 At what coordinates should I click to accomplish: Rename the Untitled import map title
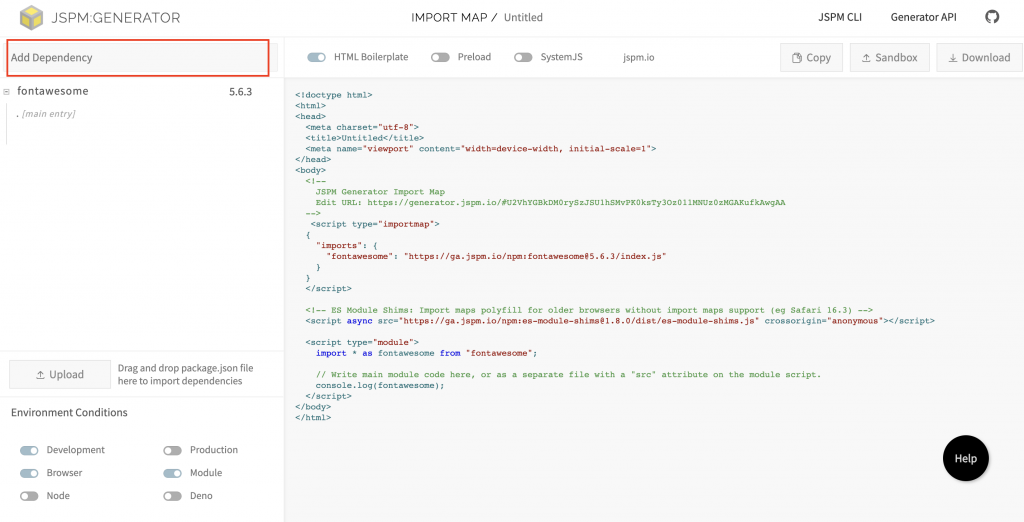[523, 18]
